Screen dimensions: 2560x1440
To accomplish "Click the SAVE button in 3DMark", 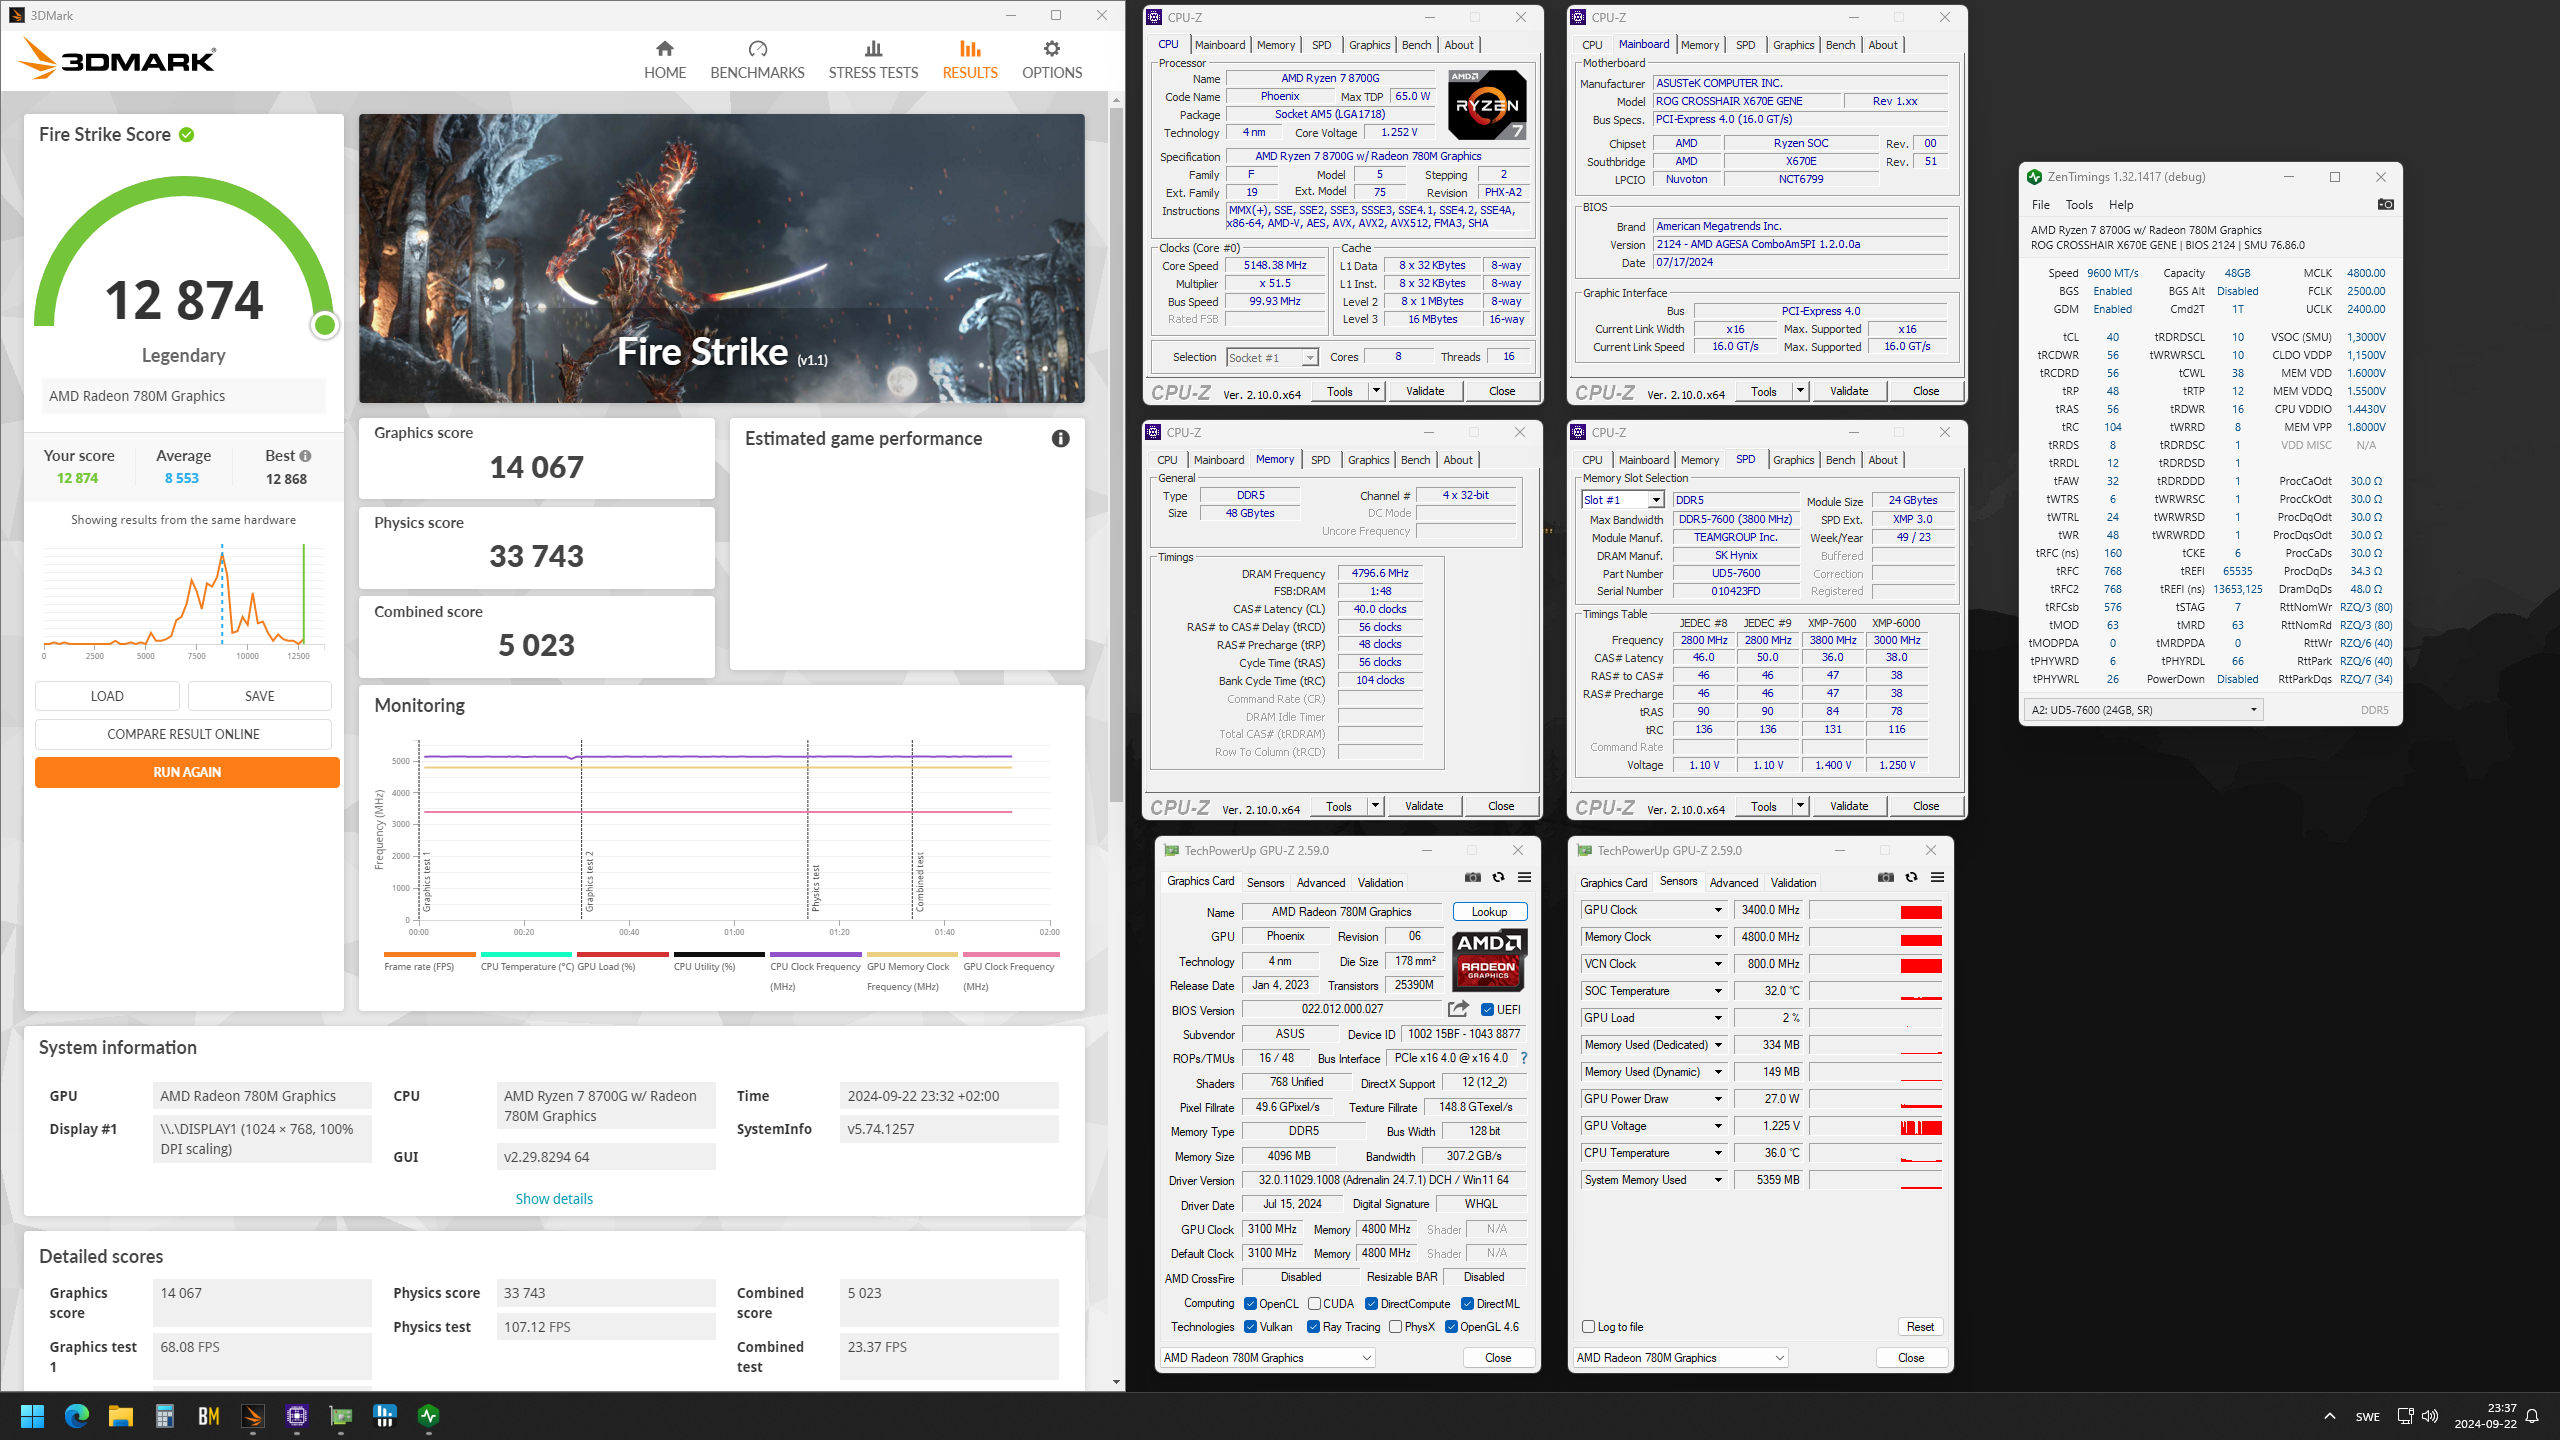I will pyautogui.click(x=259, y=696).
